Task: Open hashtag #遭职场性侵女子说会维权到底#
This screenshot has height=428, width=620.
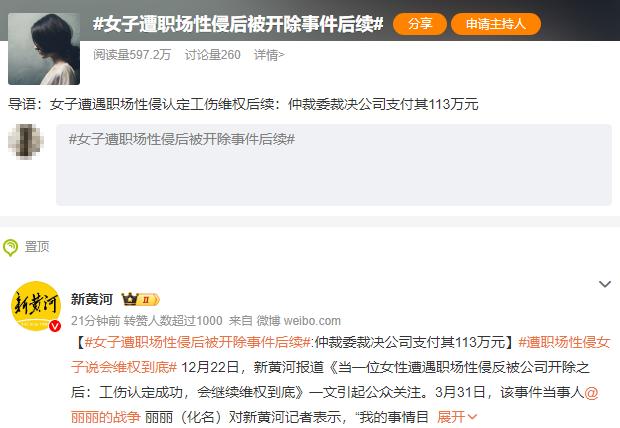Action: [341, 355]
